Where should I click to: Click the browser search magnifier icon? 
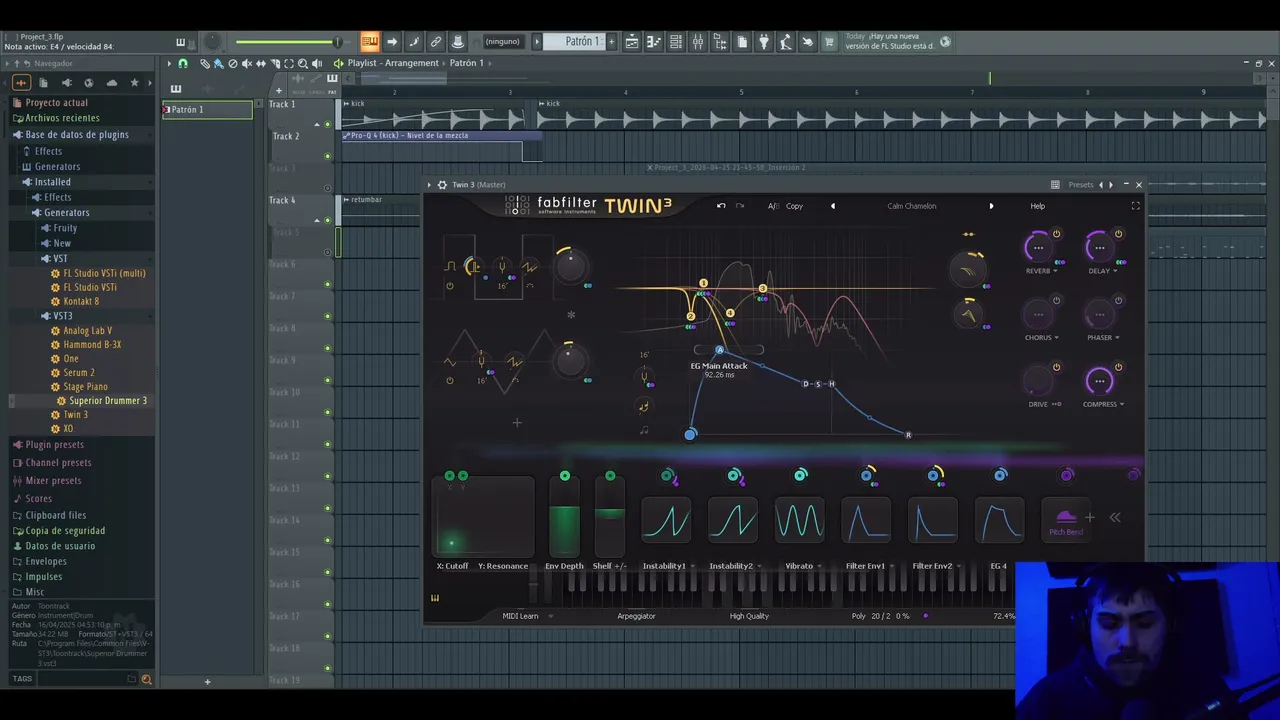pyautogui.click(x=146, y=679)
